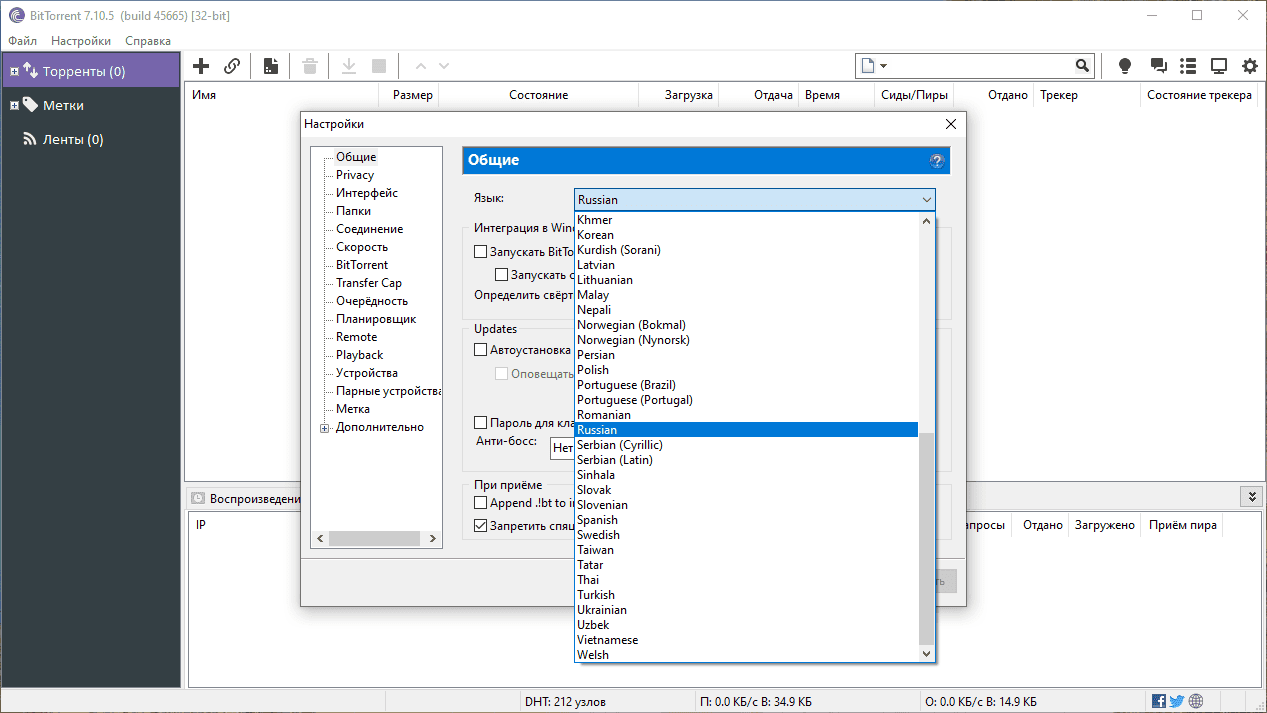Click the magnifier search icon in toolbar
The image size is (1267, 713).
point(1083,66)
